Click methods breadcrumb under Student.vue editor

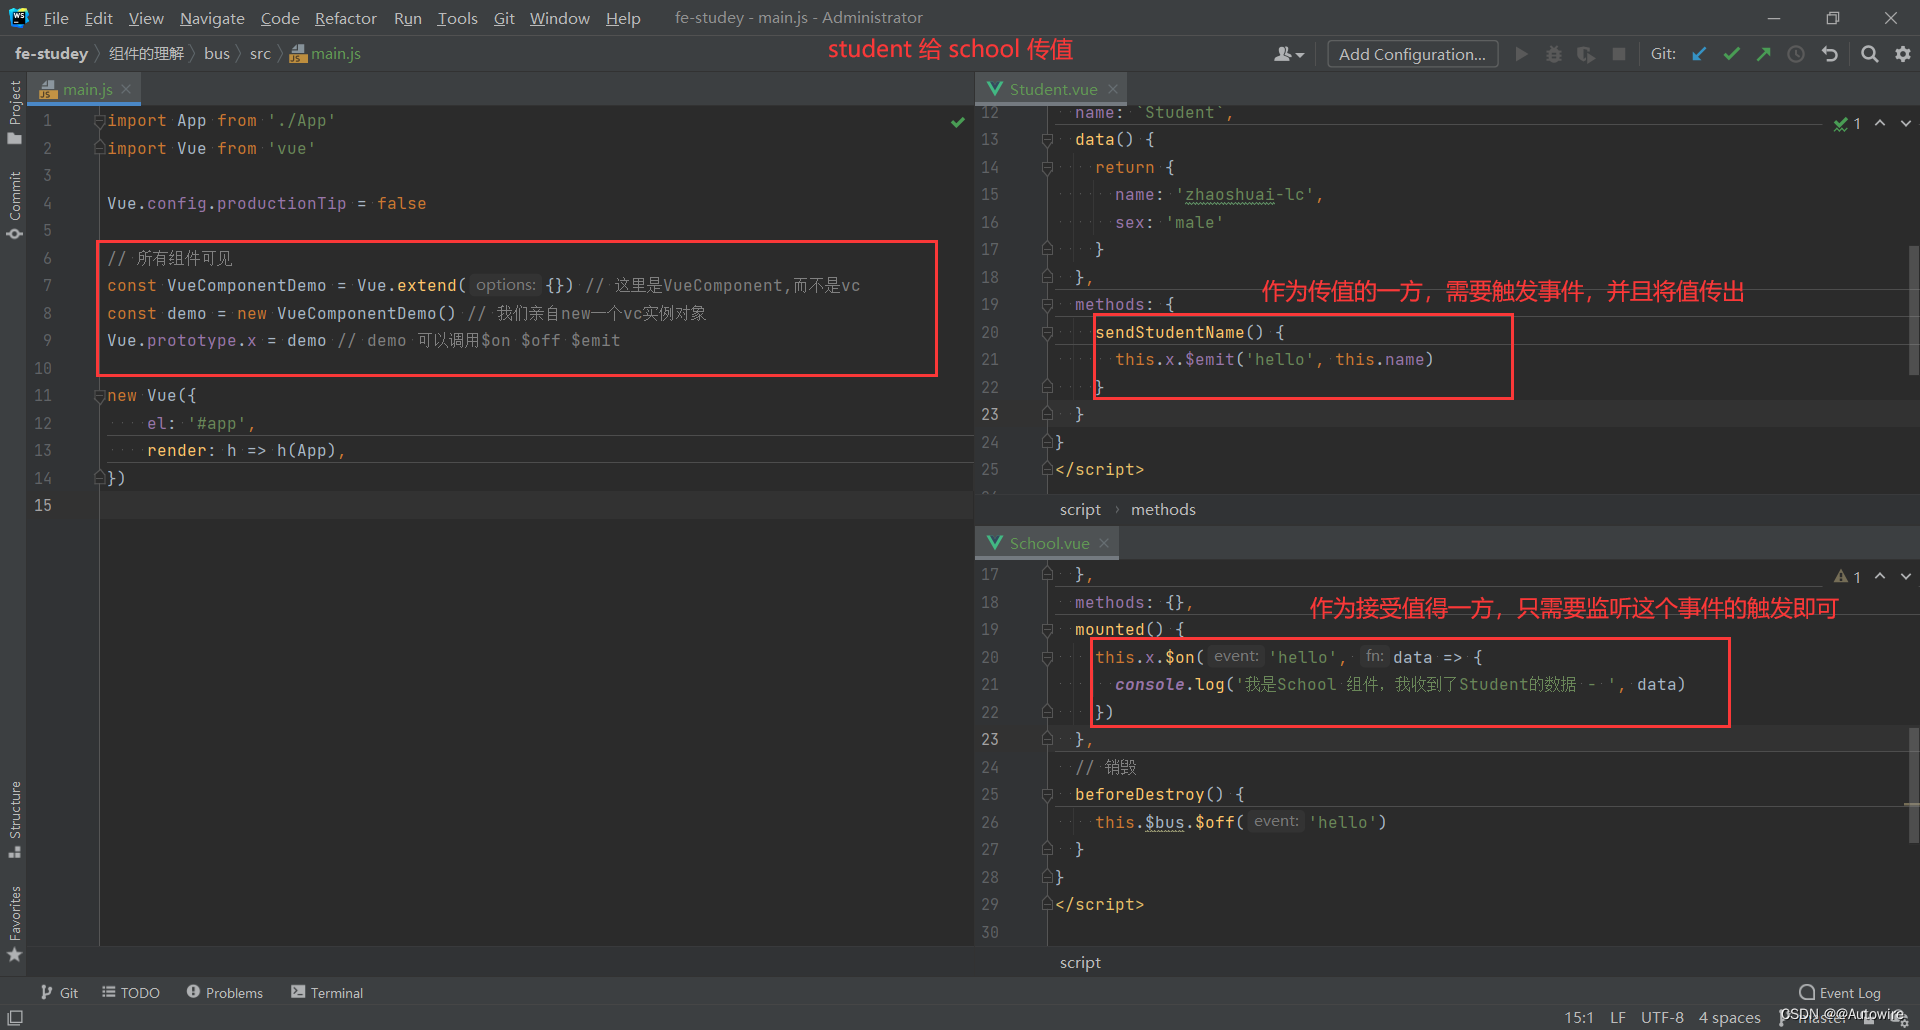(x=1163, y=509)
